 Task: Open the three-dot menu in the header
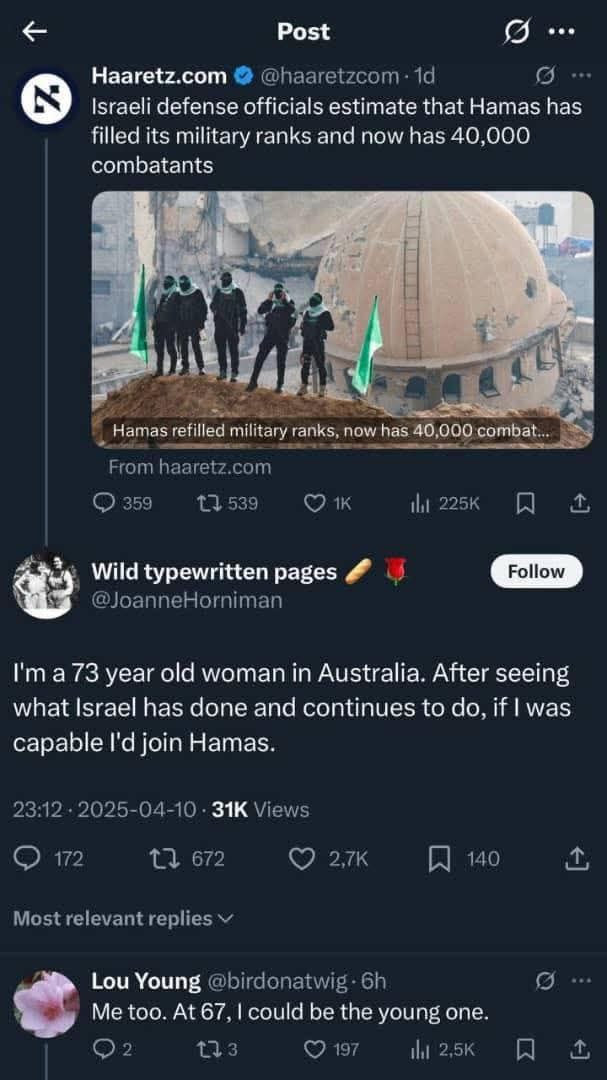563,32
